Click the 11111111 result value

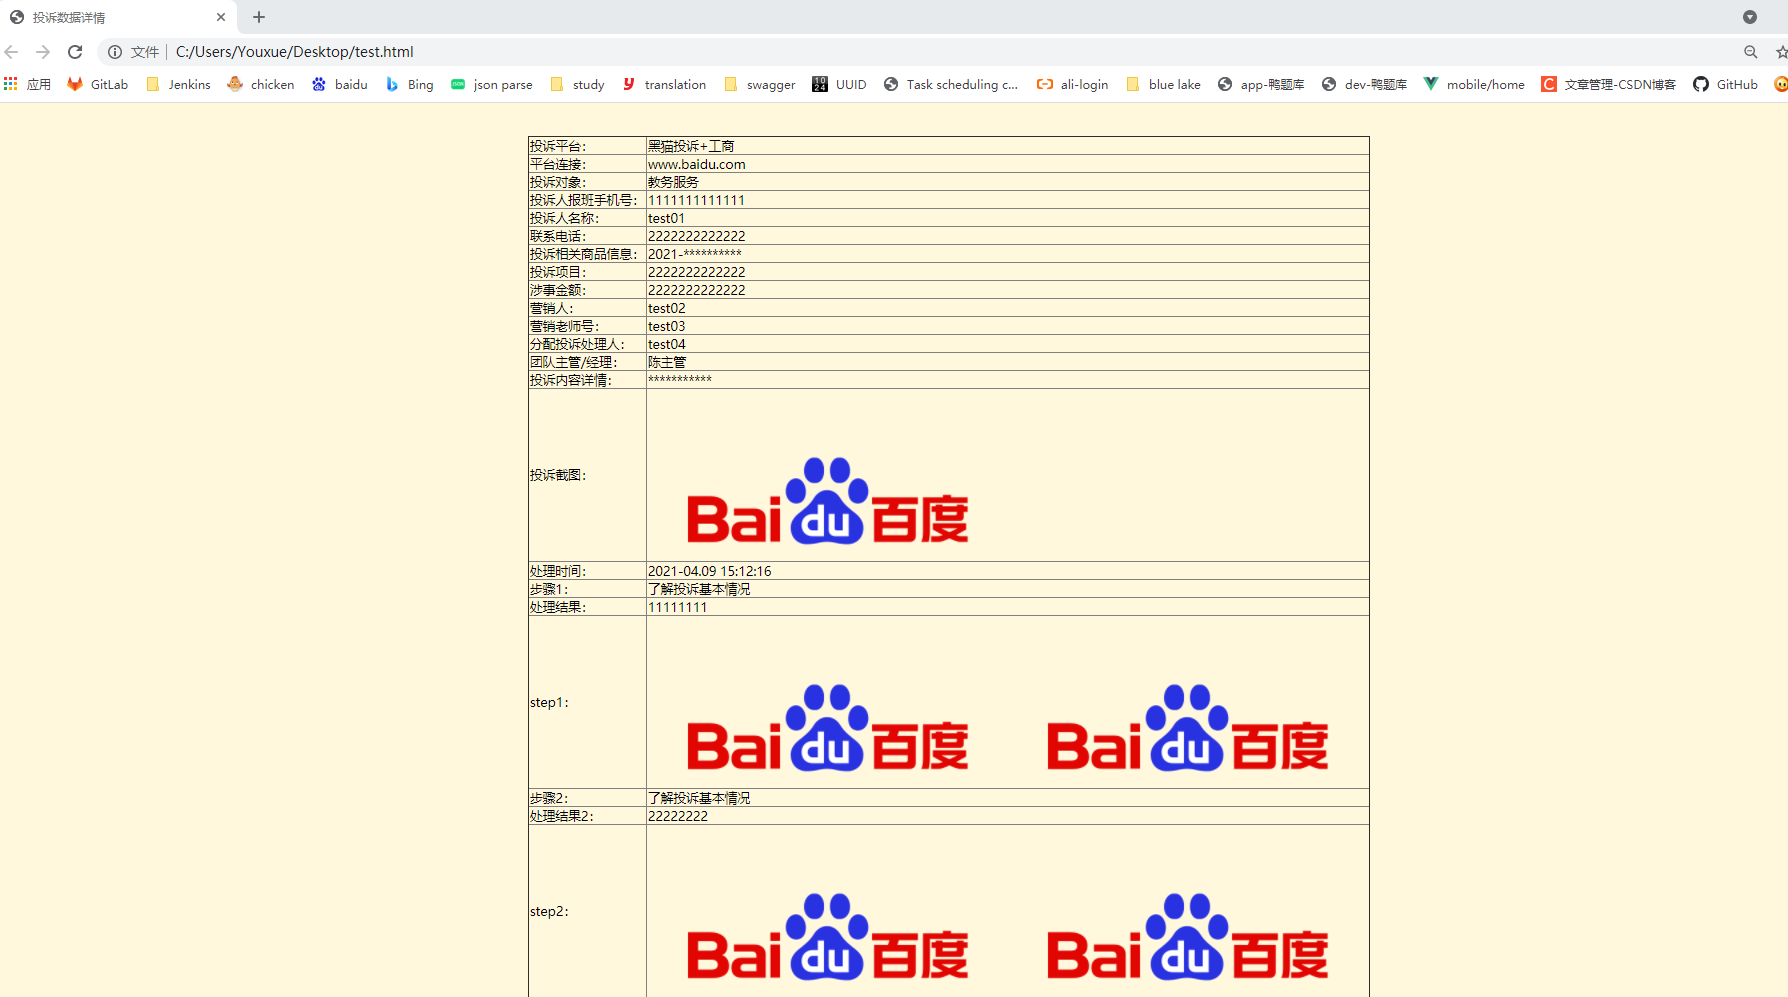pos(678,607)
